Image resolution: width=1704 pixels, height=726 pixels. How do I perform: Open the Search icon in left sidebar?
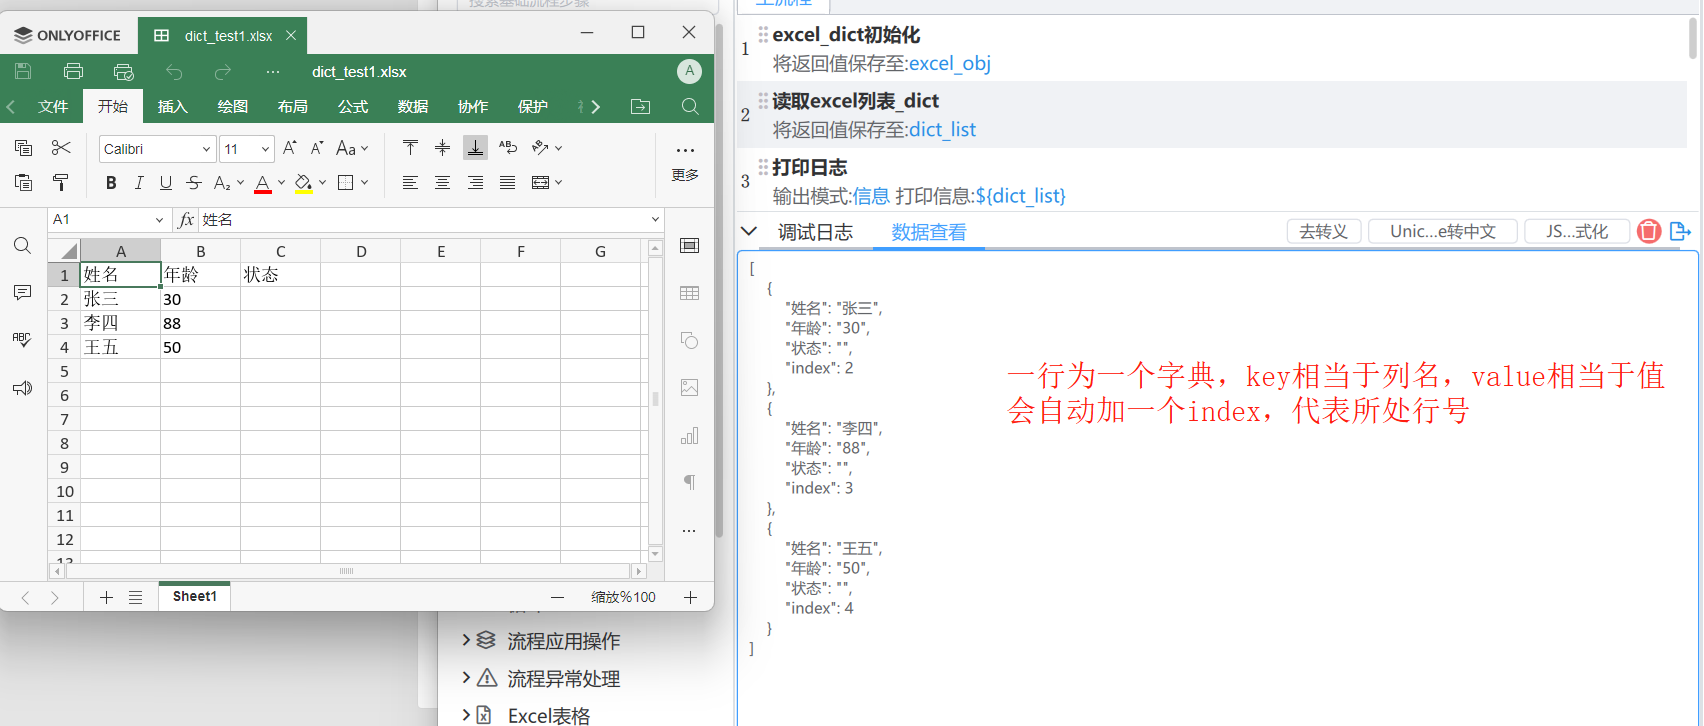pyautogui.click(x=22, y=246)
